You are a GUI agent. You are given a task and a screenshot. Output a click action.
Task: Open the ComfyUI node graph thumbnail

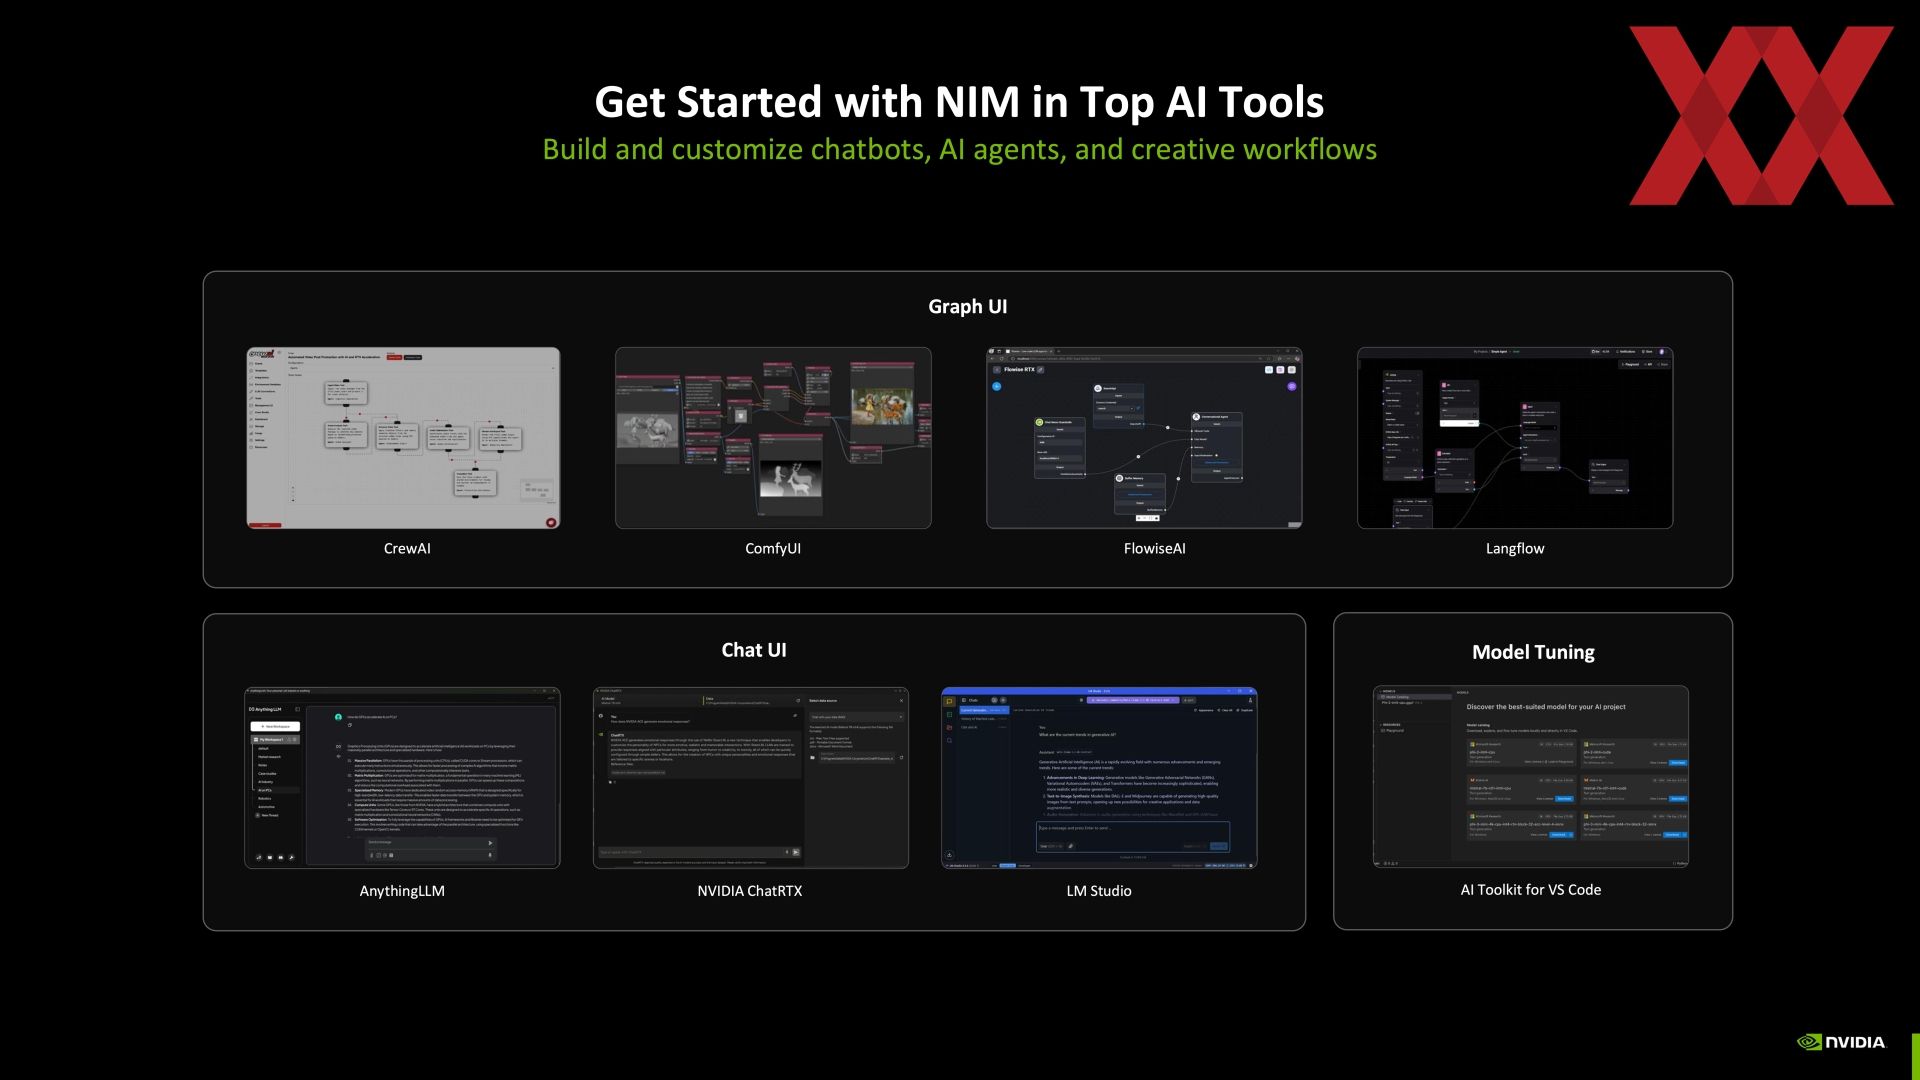tap(773, 438)
